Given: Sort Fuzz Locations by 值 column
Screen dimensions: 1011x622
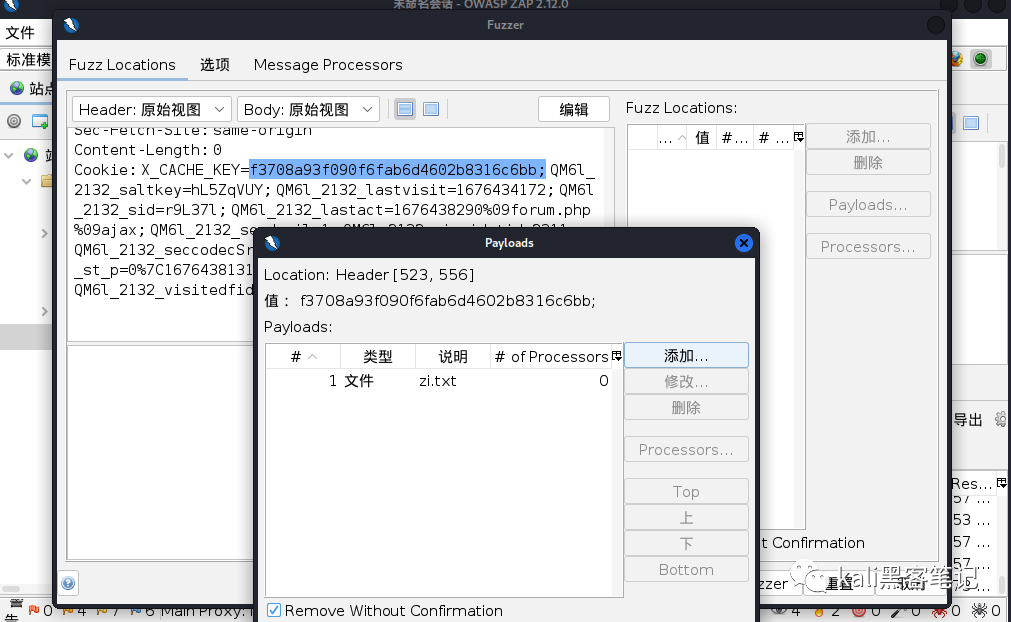Looking at the screenshot, I should click(702, 137).
